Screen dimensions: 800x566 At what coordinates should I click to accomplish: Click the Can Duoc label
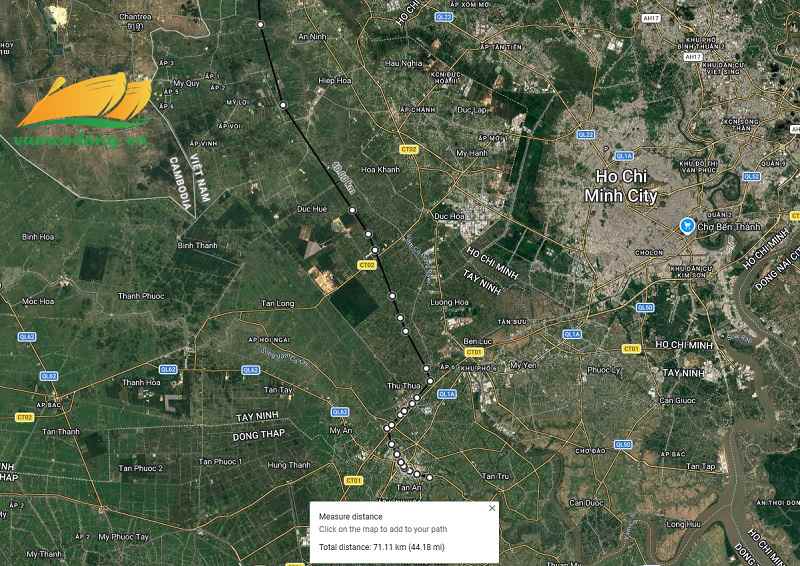(x=587, y=503)
